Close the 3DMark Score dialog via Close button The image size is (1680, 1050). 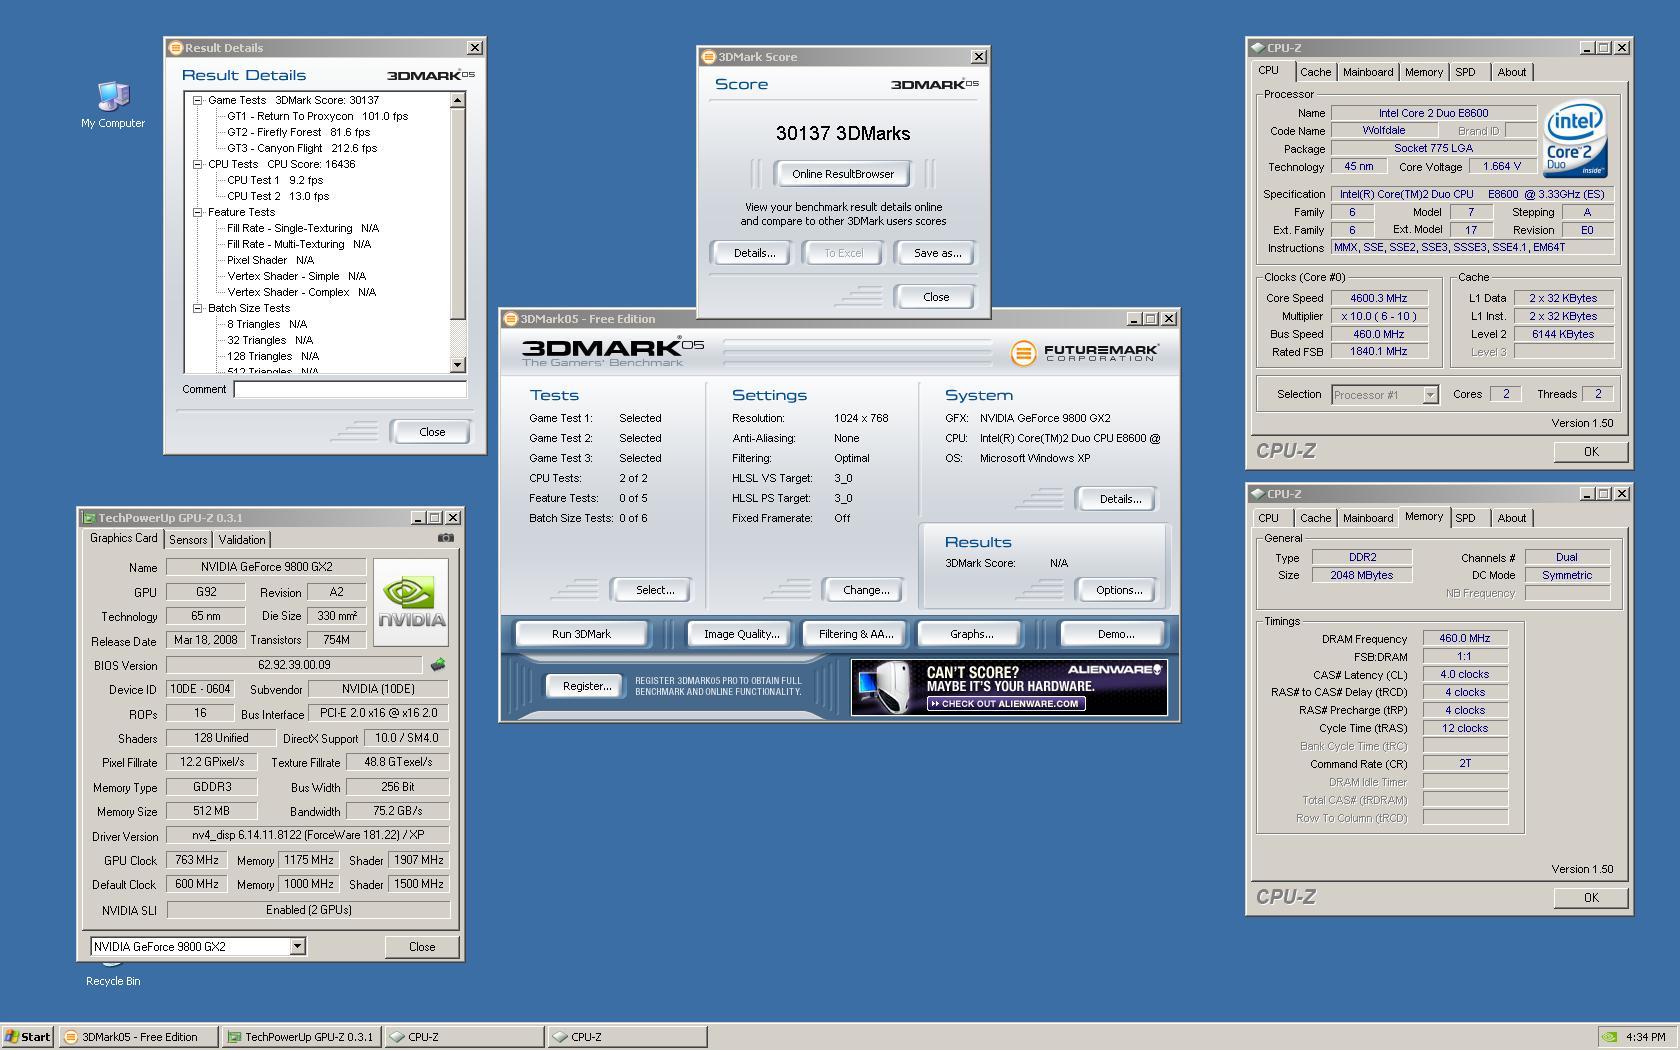936,297
